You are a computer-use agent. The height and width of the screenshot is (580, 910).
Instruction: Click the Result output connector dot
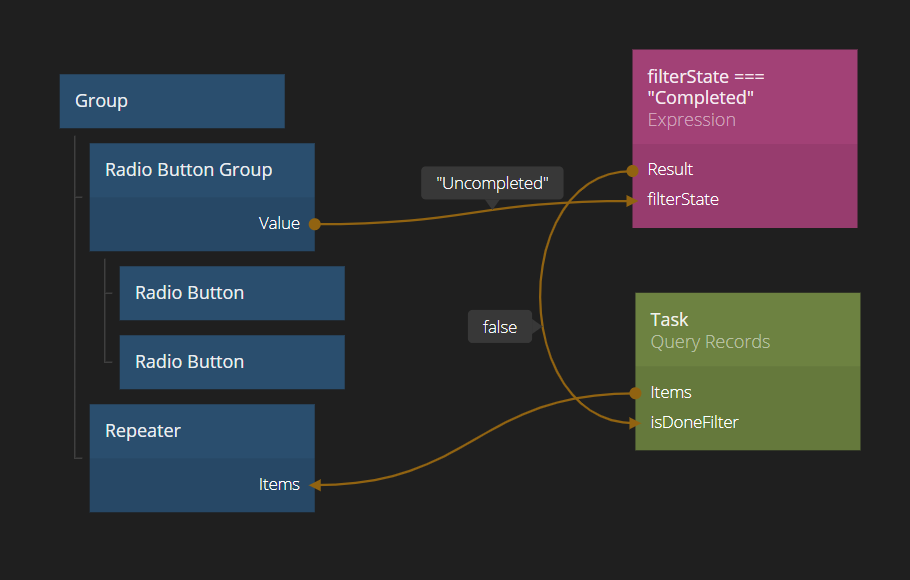click(632, 170)
